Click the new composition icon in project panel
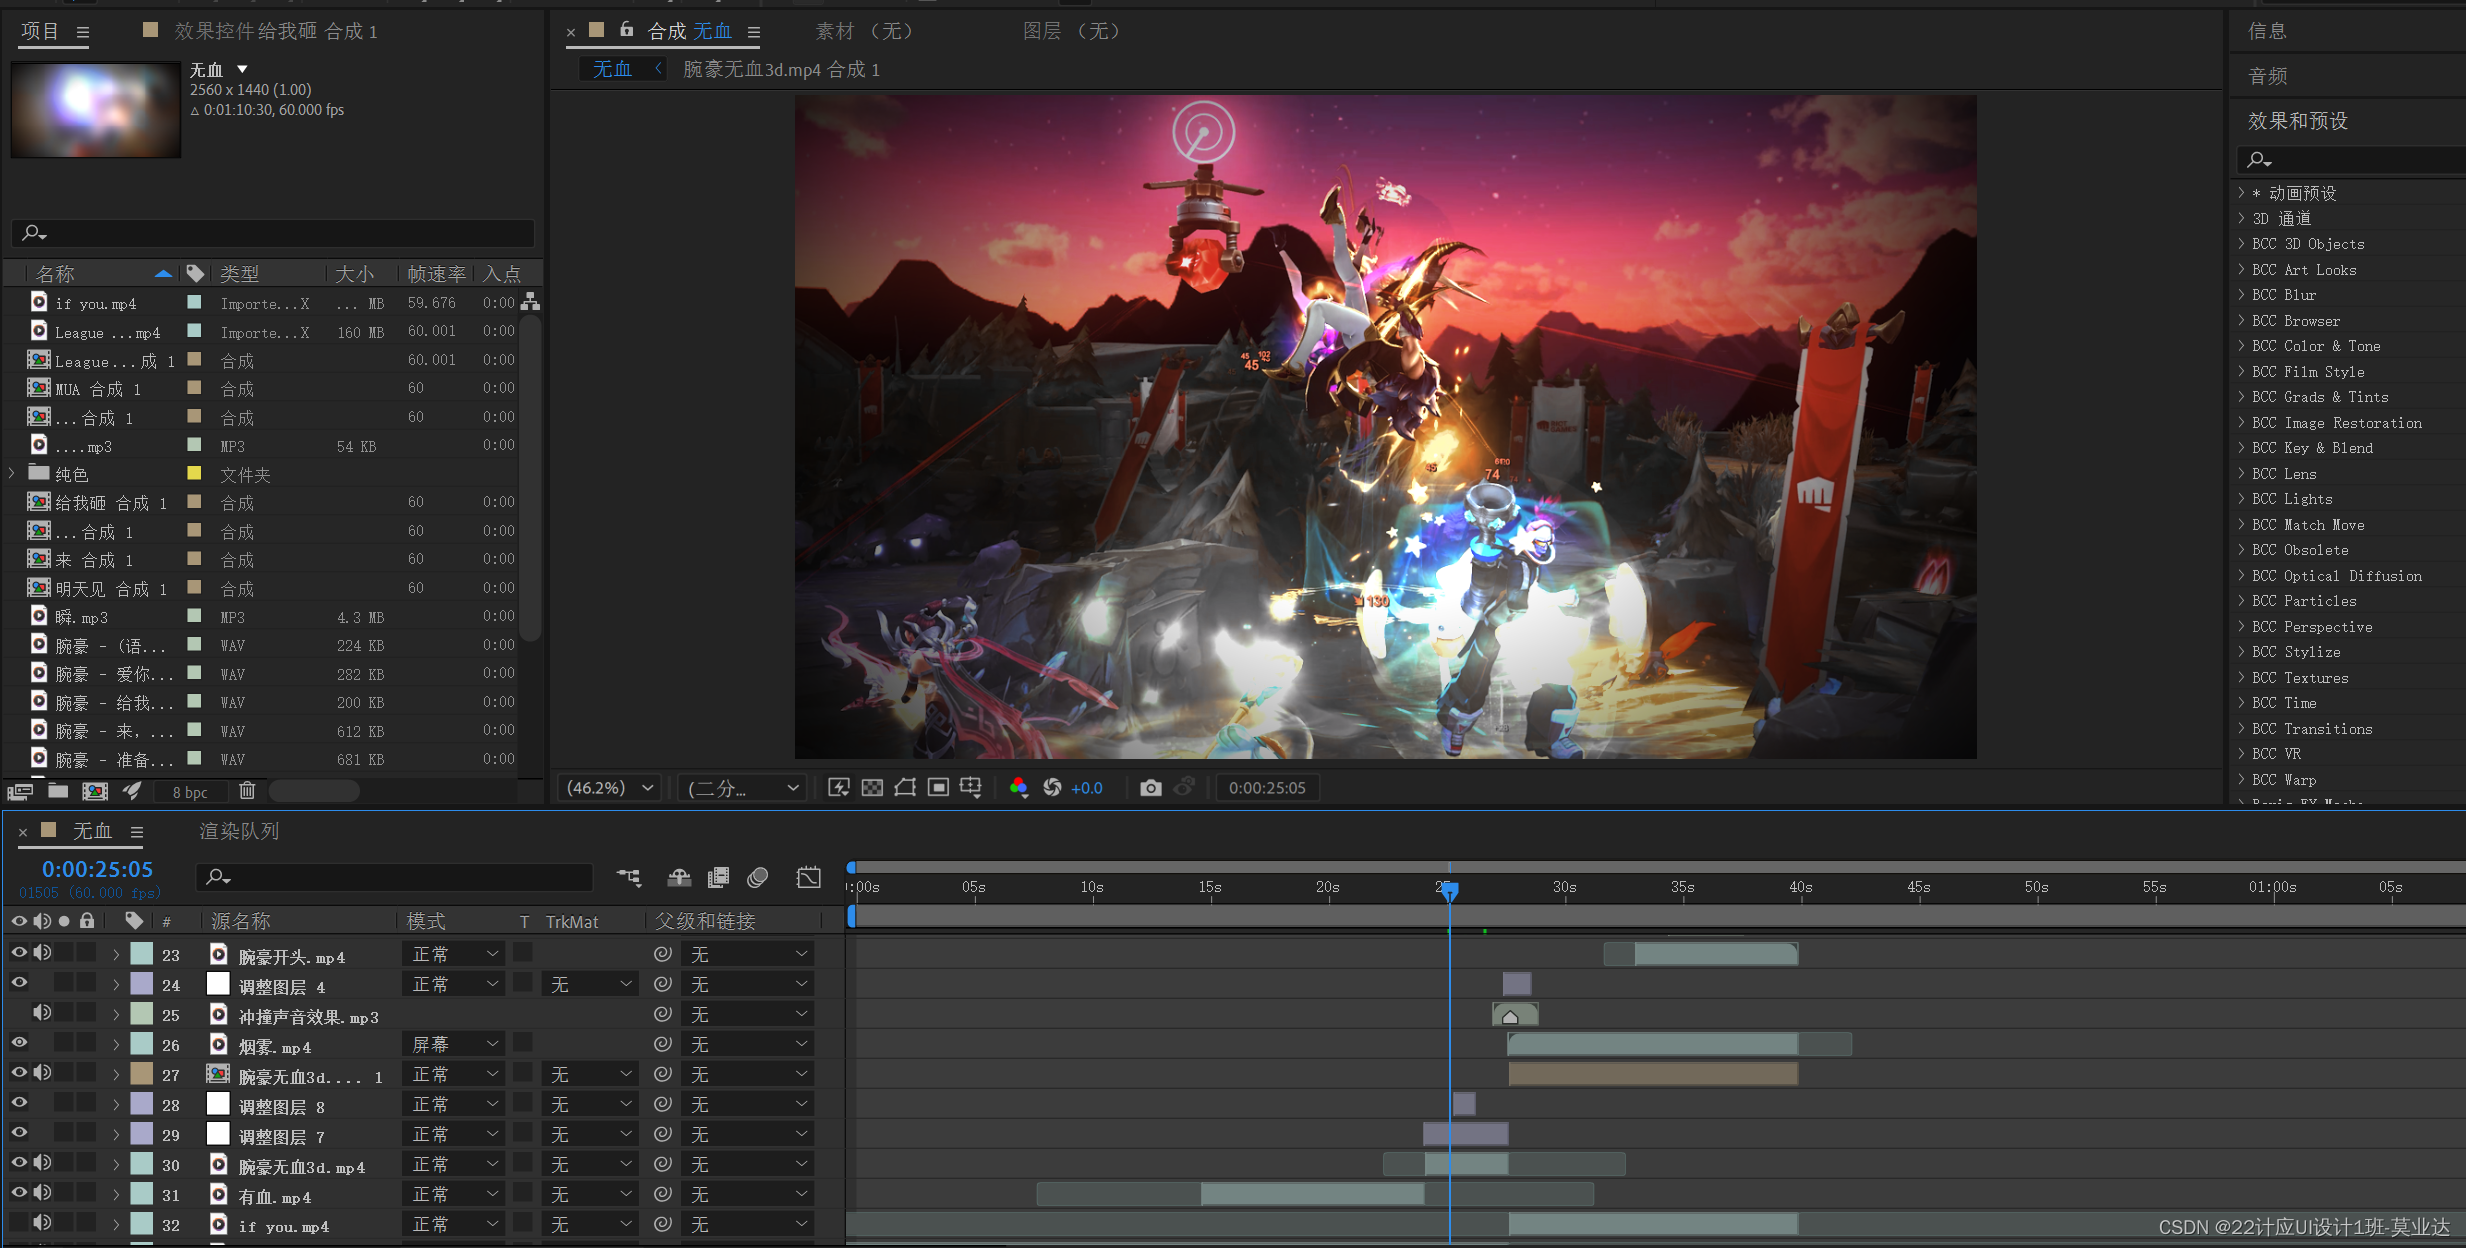2466x1248 pixels. pos(95,791)
